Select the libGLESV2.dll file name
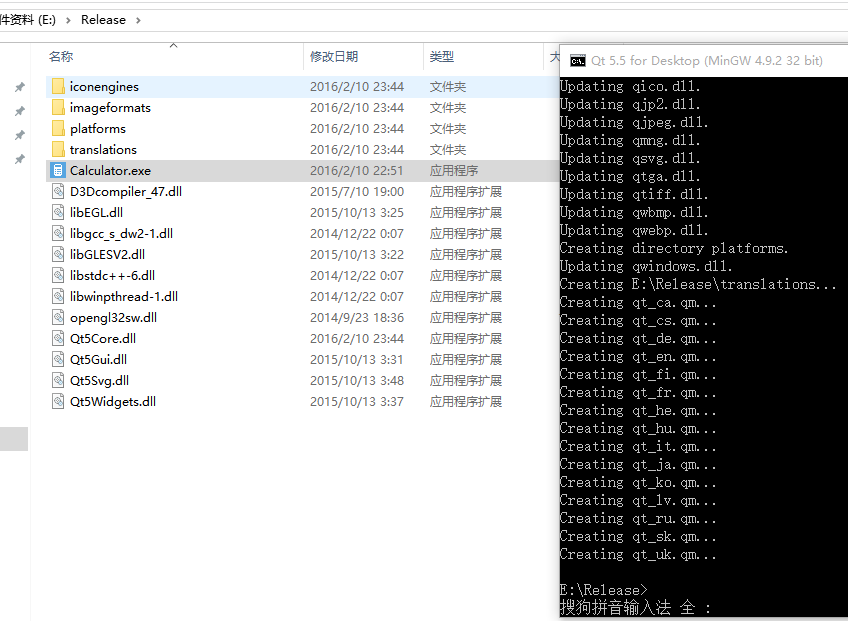Viewport: 848px width, 621px height. 108,255
